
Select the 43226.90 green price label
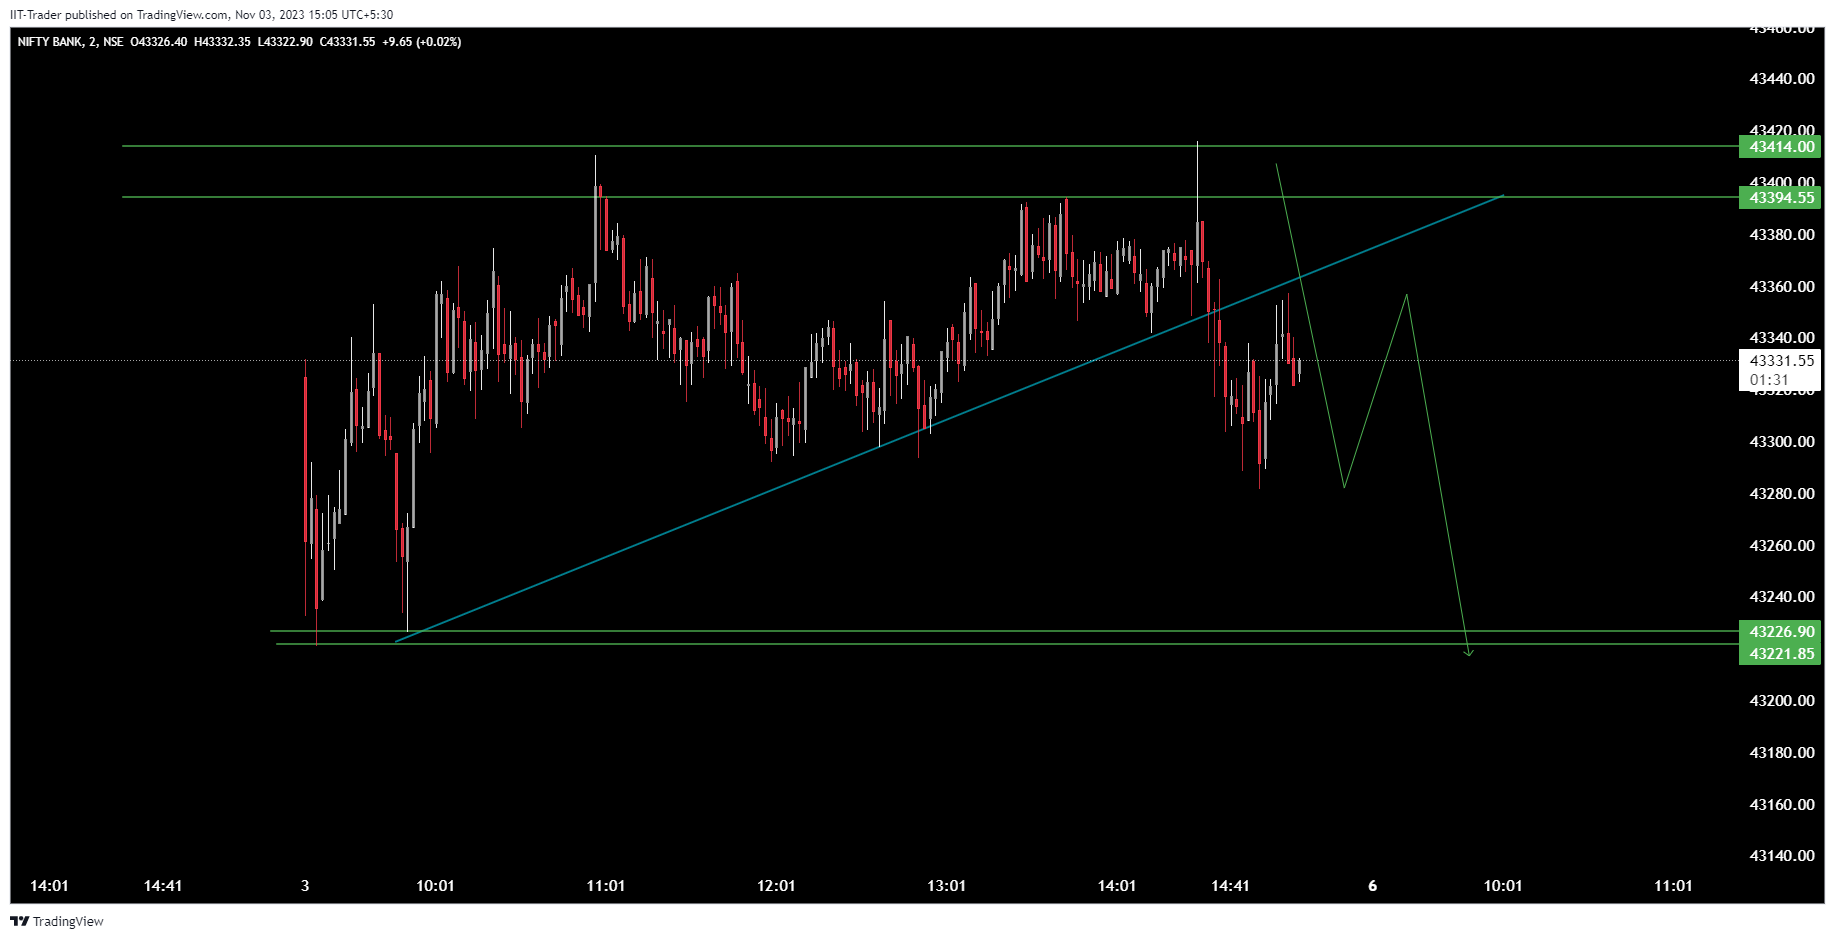click(x=1780, y=632)
